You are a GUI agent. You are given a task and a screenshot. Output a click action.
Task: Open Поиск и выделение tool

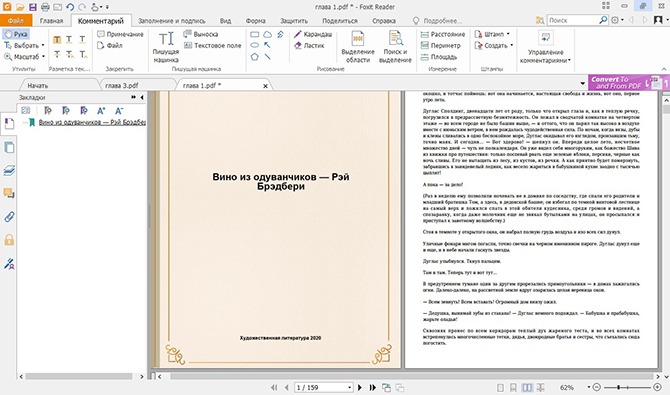(395, 47)
